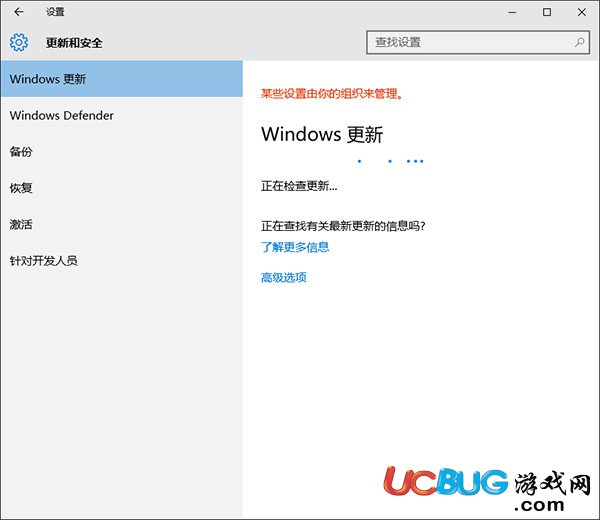Click the back arrow in title bar
600x520 pixels.
pyautogui.click(x=19, y=12)
